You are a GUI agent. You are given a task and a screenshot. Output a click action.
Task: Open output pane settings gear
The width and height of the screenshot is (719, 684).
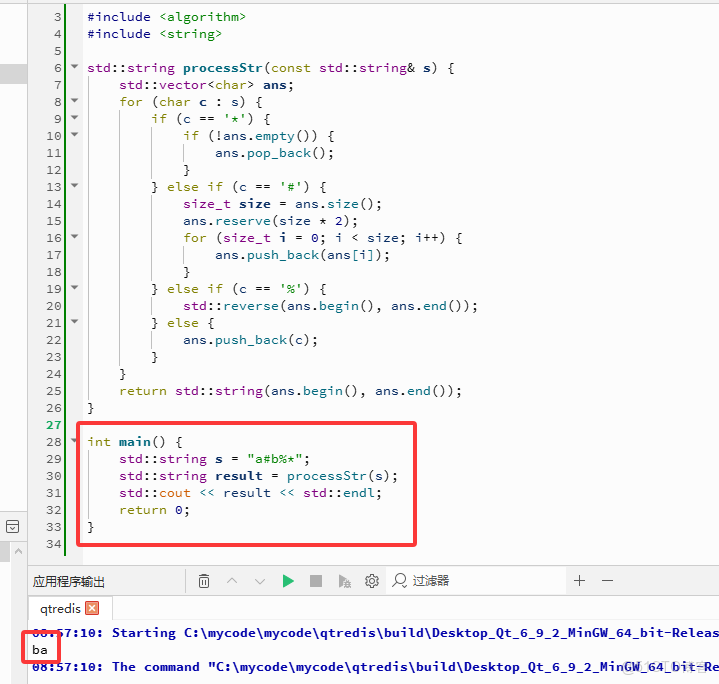point(372,581)
